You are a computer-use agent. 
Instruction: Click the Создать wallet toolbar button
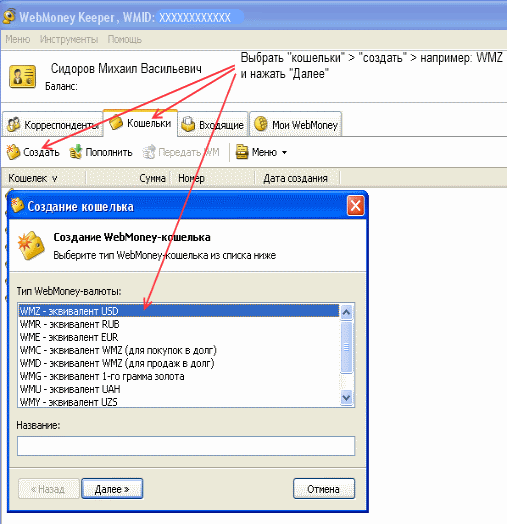point(33,152)
